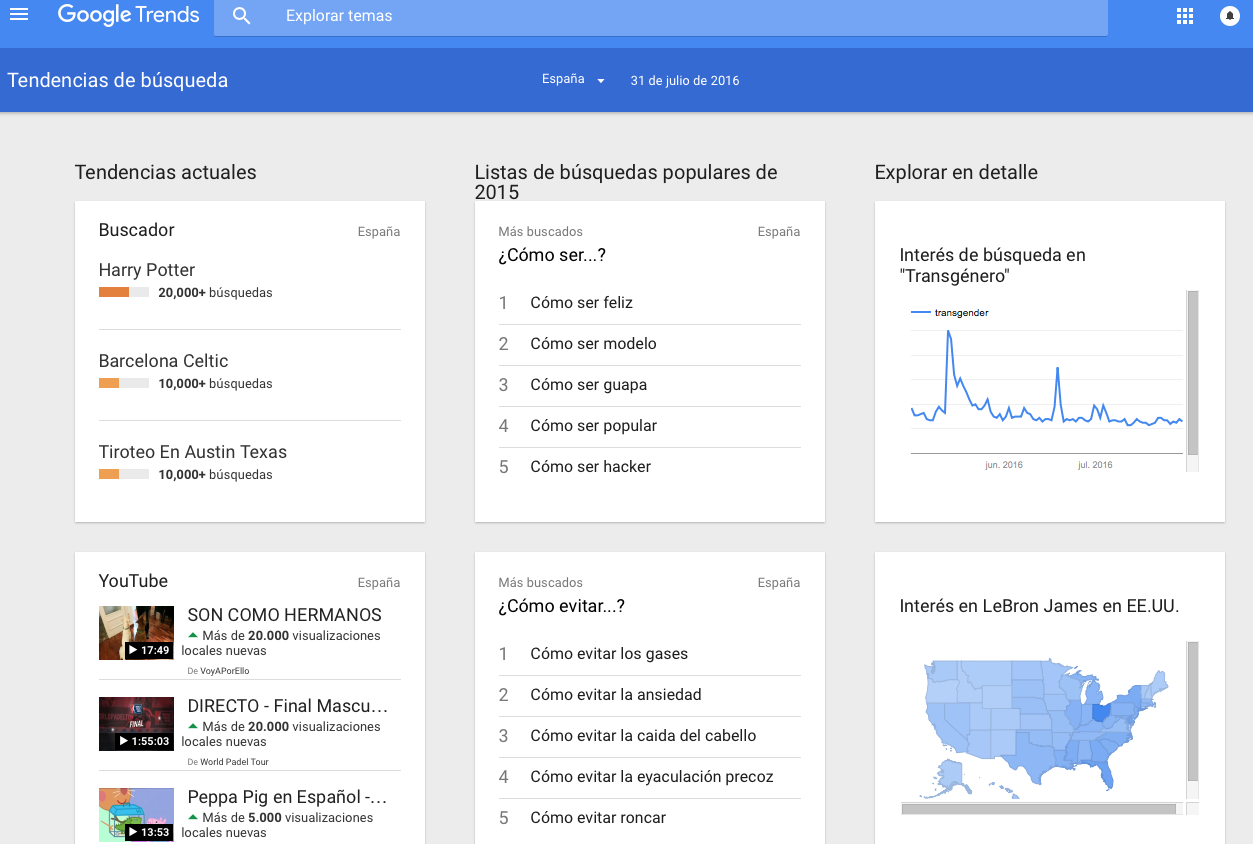
Task: Open Cómo evitar la ansiedad entry
Action: (x=615, y=695)
